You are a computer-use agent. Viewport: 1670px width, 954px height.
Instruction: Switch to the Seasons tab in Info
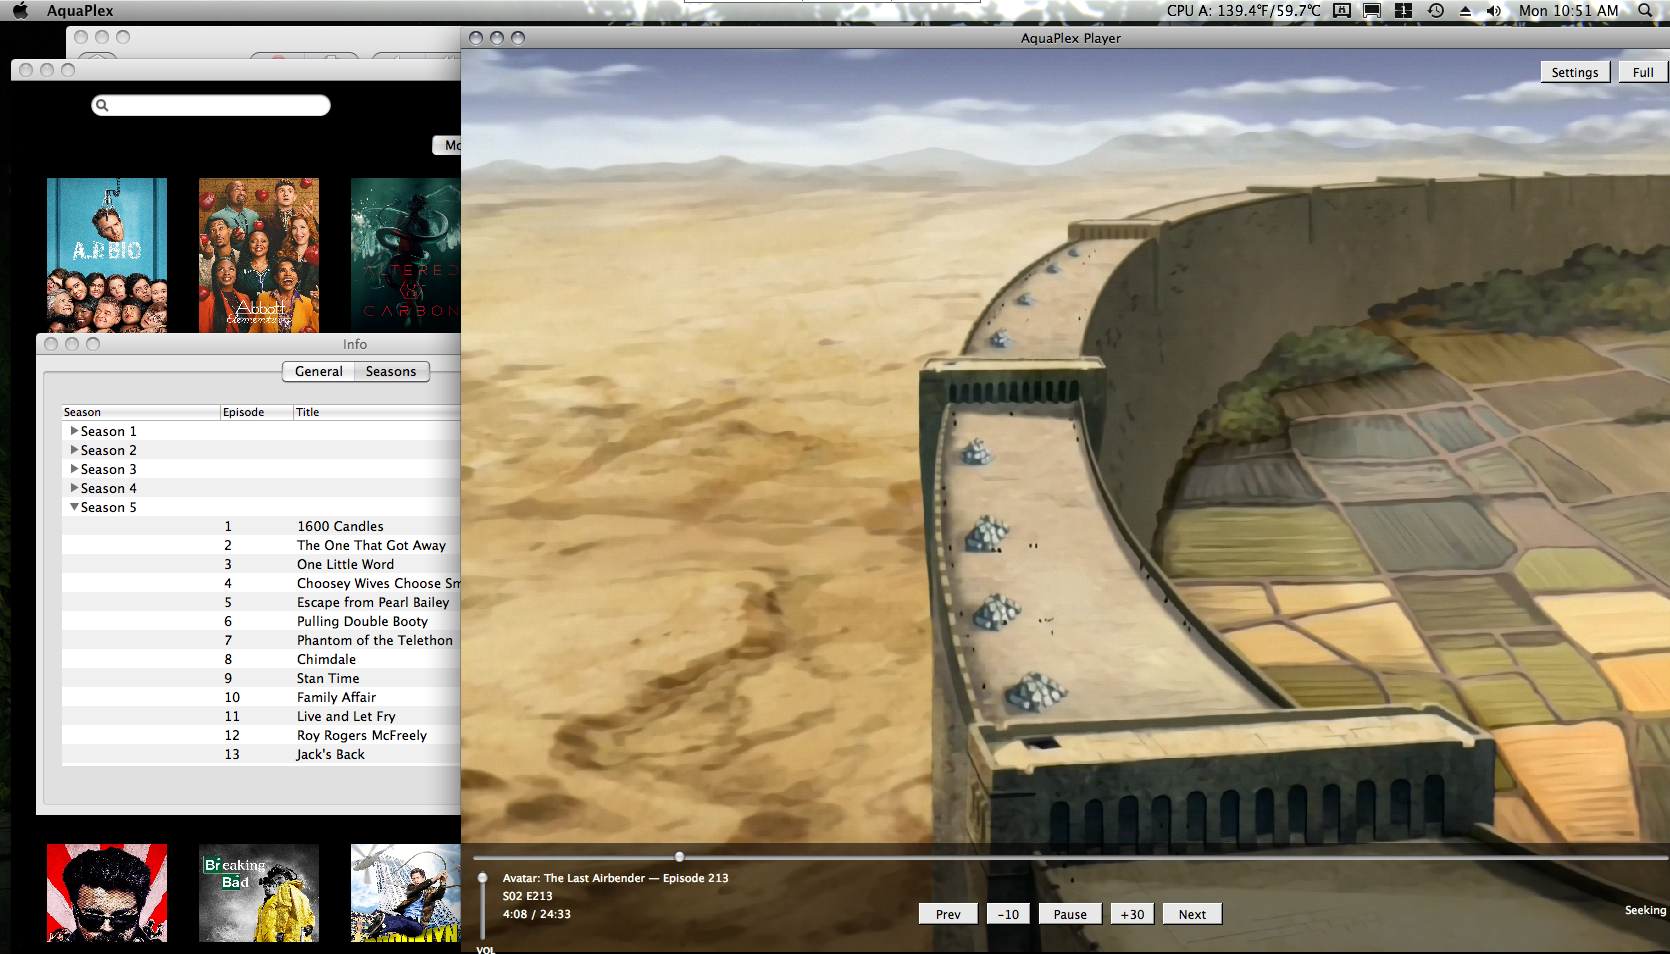pyautogui.click(x=391, y=371)
